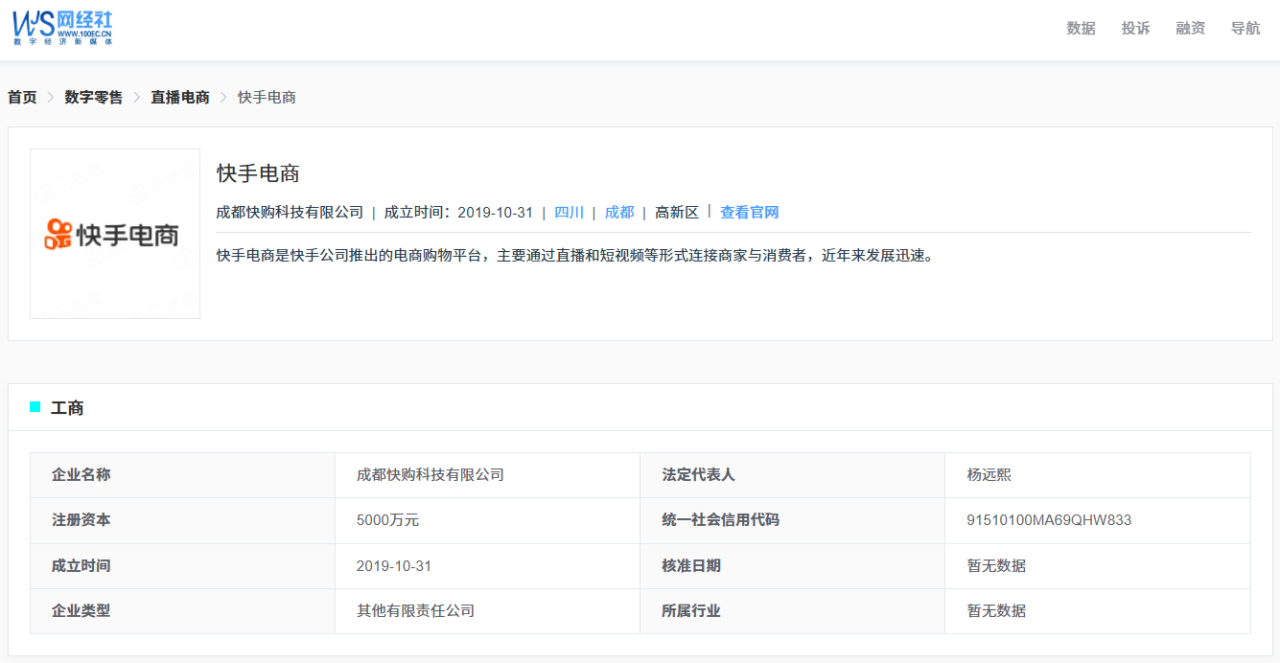Viewport: 1280px width, 663px height.
Task: Click the 统一社会信用代码 label cell
Action: tap(793, 521)
